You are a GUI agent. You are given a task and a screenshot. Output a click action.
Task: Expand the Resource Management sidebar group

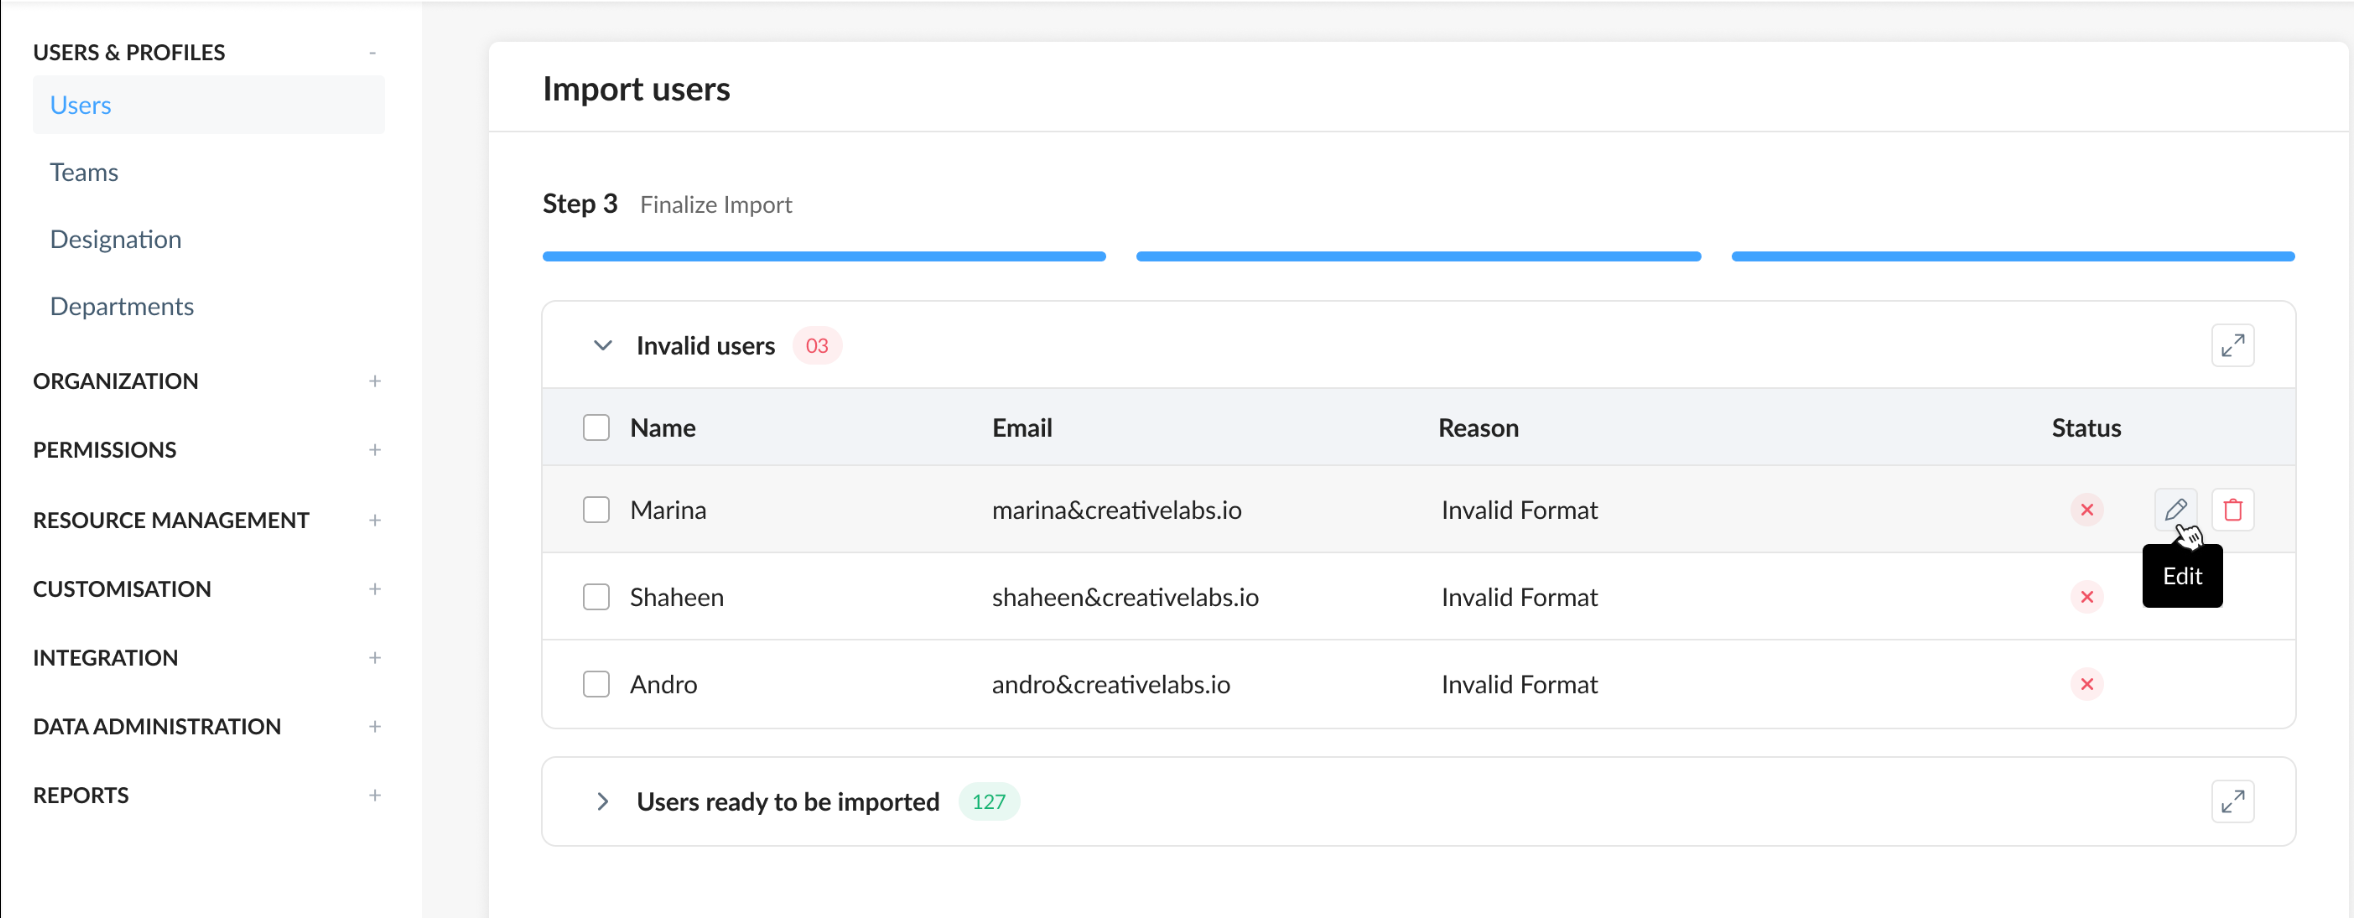coord(375,520)
